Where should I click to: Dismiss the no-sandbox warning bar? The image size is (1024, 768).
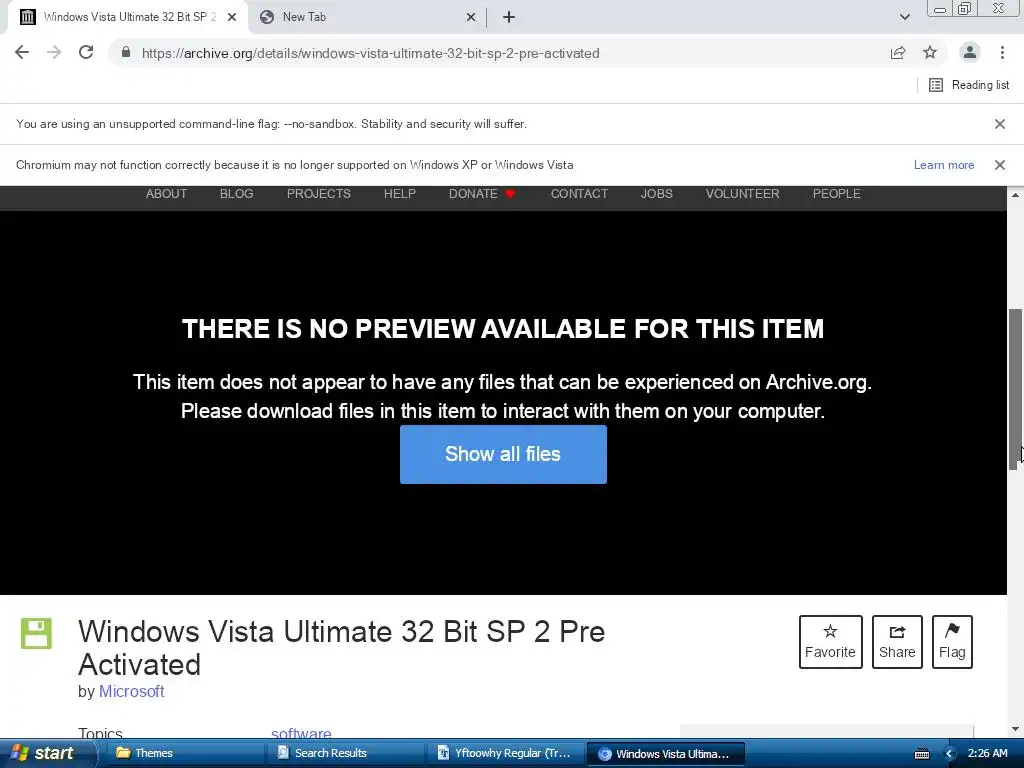999,124
